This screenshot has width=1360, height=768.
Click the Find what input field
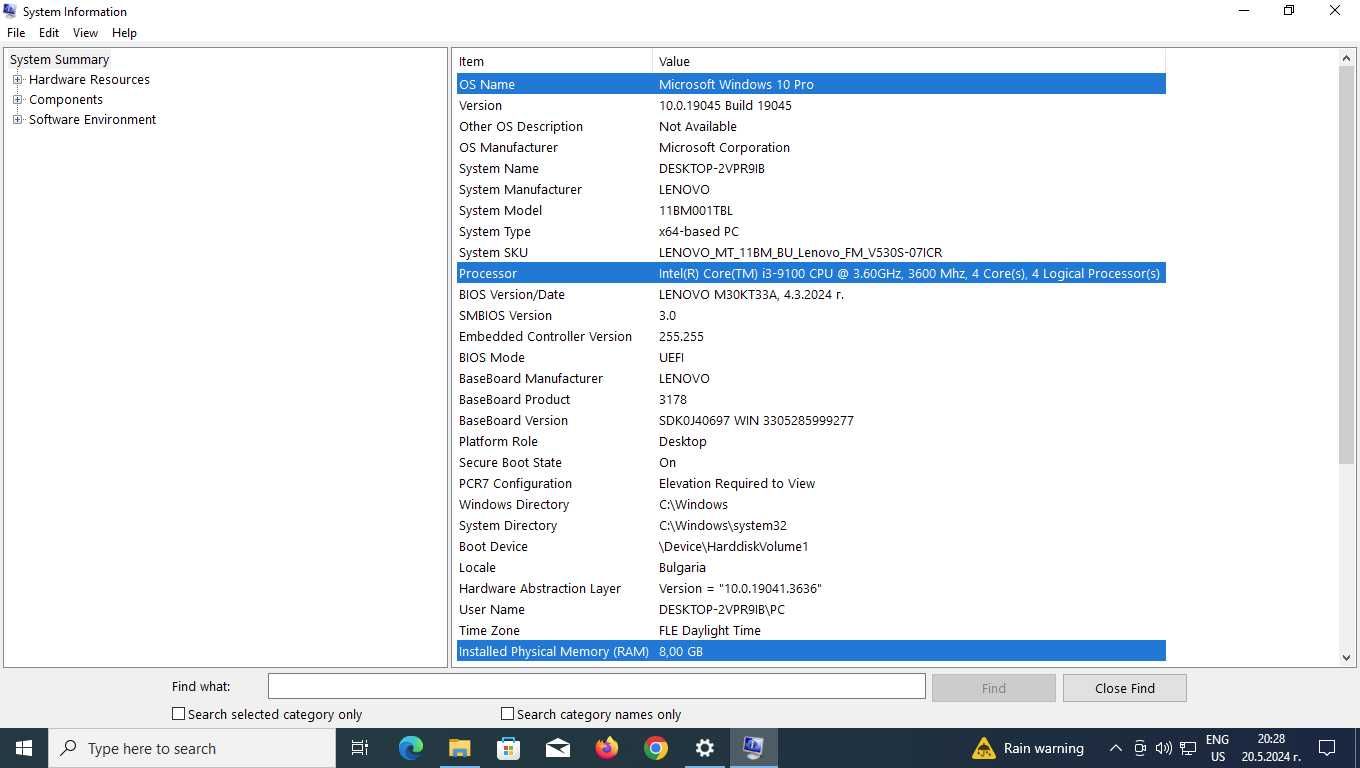pyautogui.click(x=596, y=686)
